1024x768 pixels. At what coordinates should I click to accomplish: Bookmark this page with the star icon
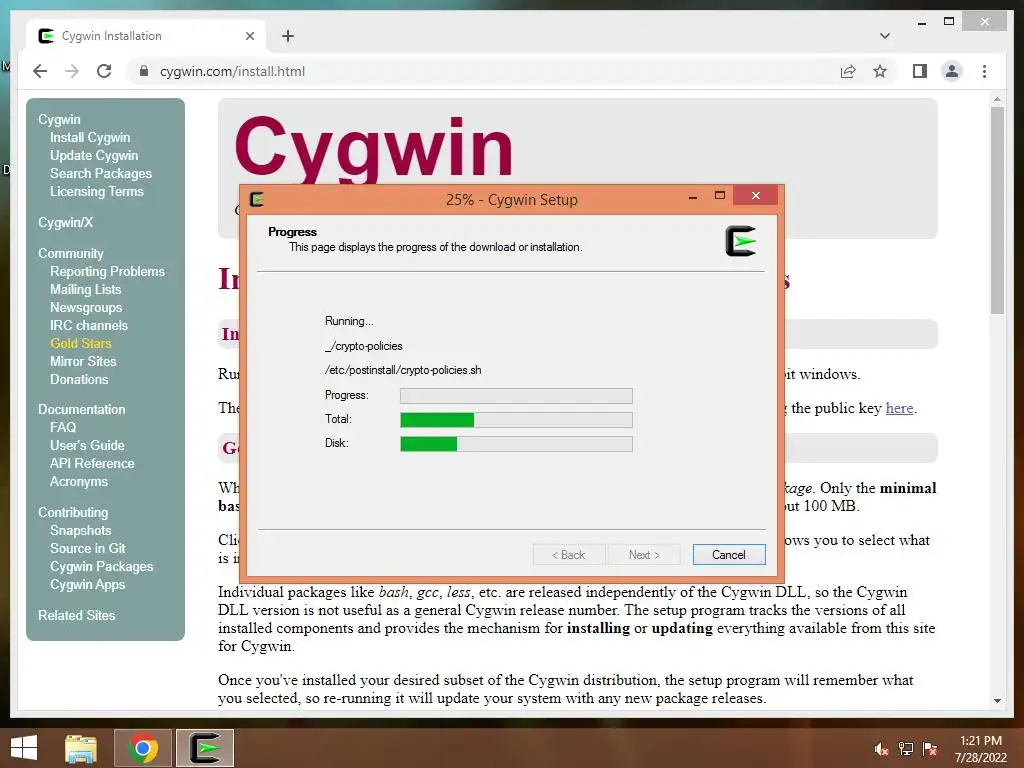(x=880, y=71)
